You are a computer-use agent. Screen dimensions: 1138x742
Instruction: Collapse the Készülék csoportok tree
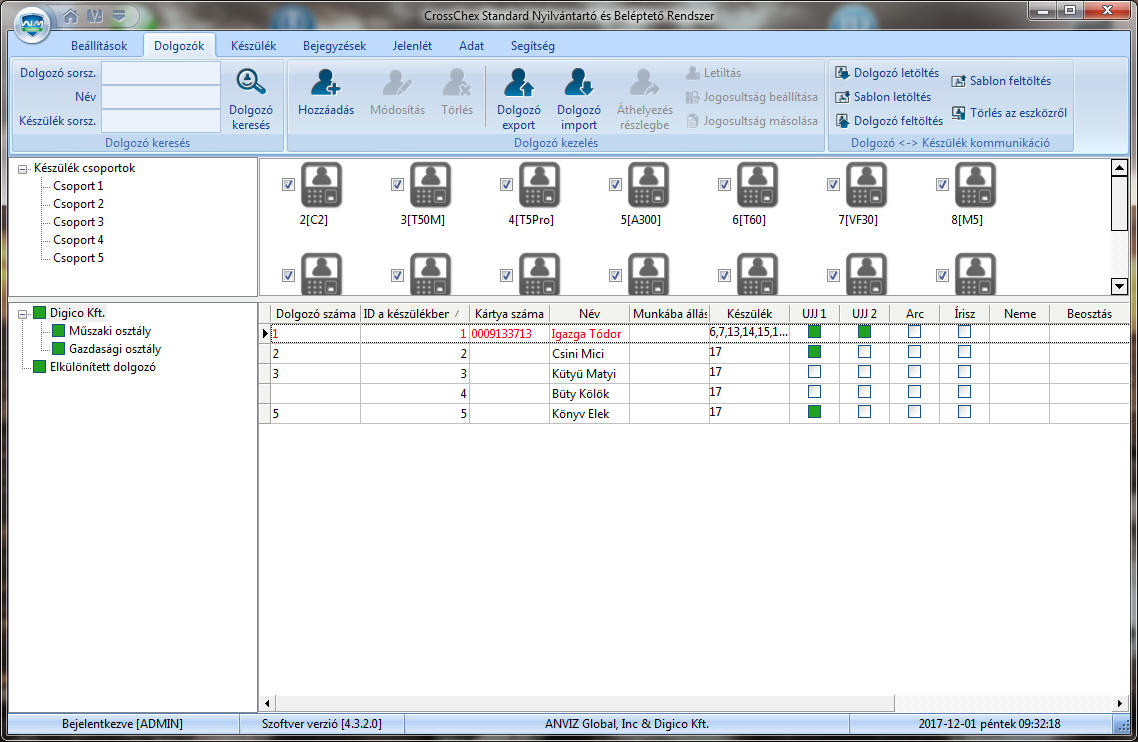(23, 169)
